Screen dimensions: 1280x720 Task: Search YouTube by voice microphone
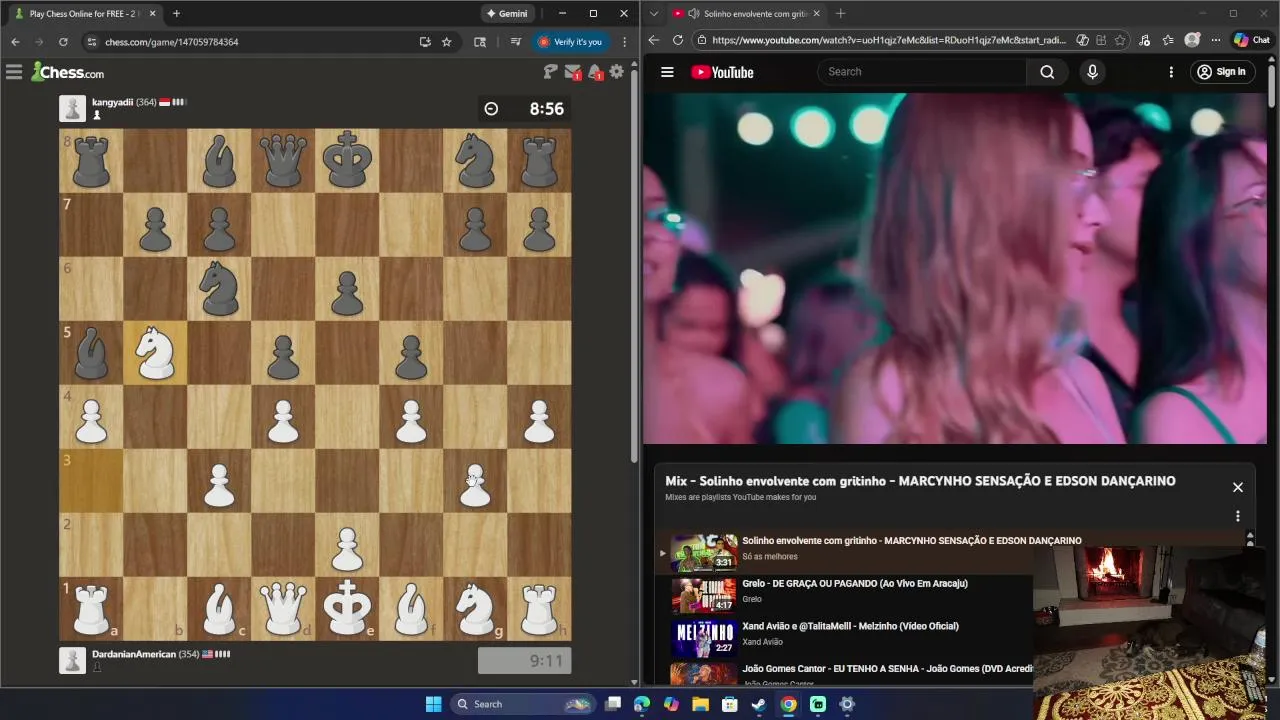click(x=1092, y=72)
